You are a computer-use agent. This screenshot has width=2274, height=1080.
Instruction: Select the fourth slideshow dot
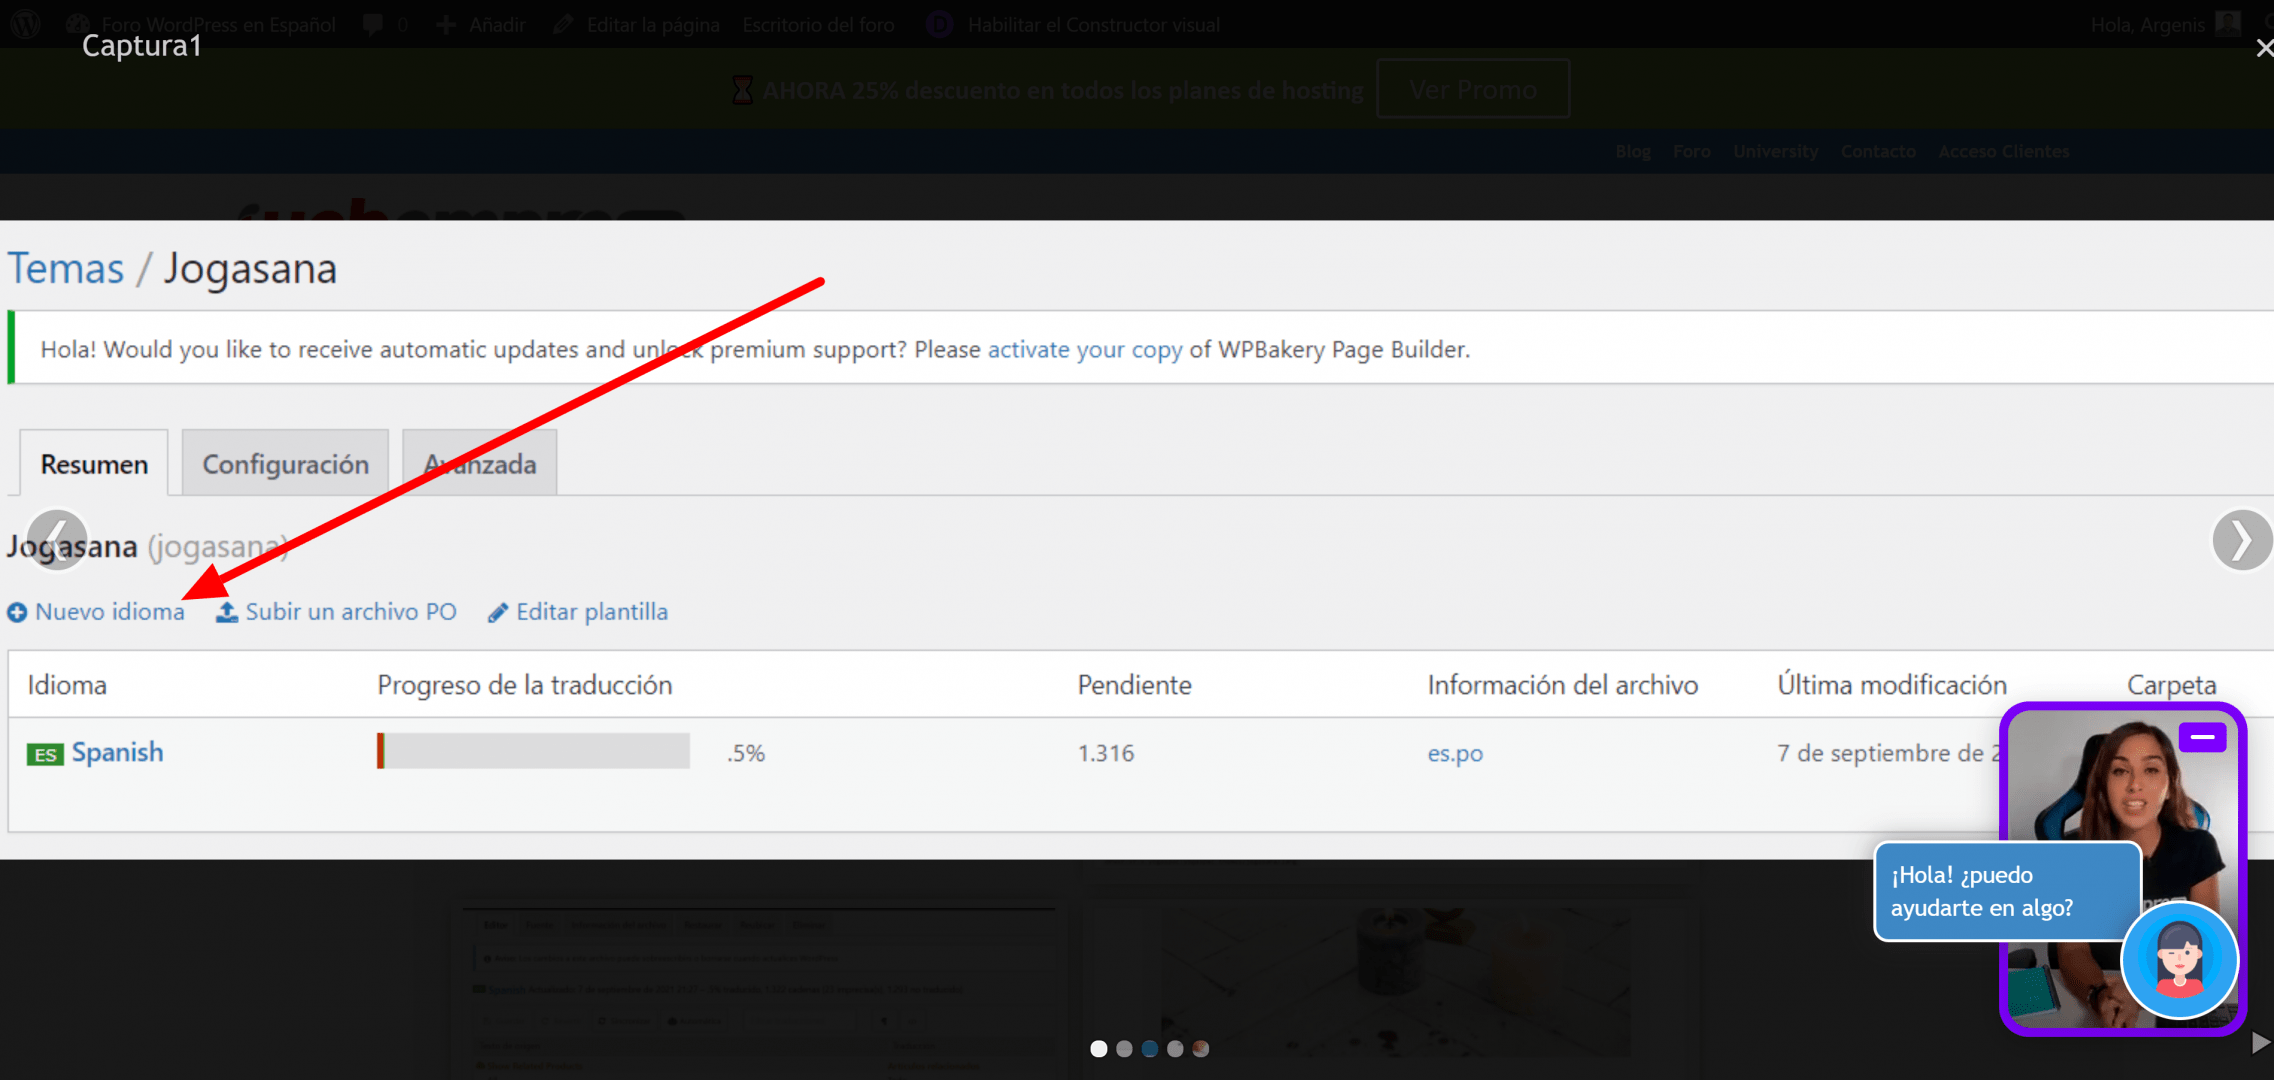tap(1175, 1048)
